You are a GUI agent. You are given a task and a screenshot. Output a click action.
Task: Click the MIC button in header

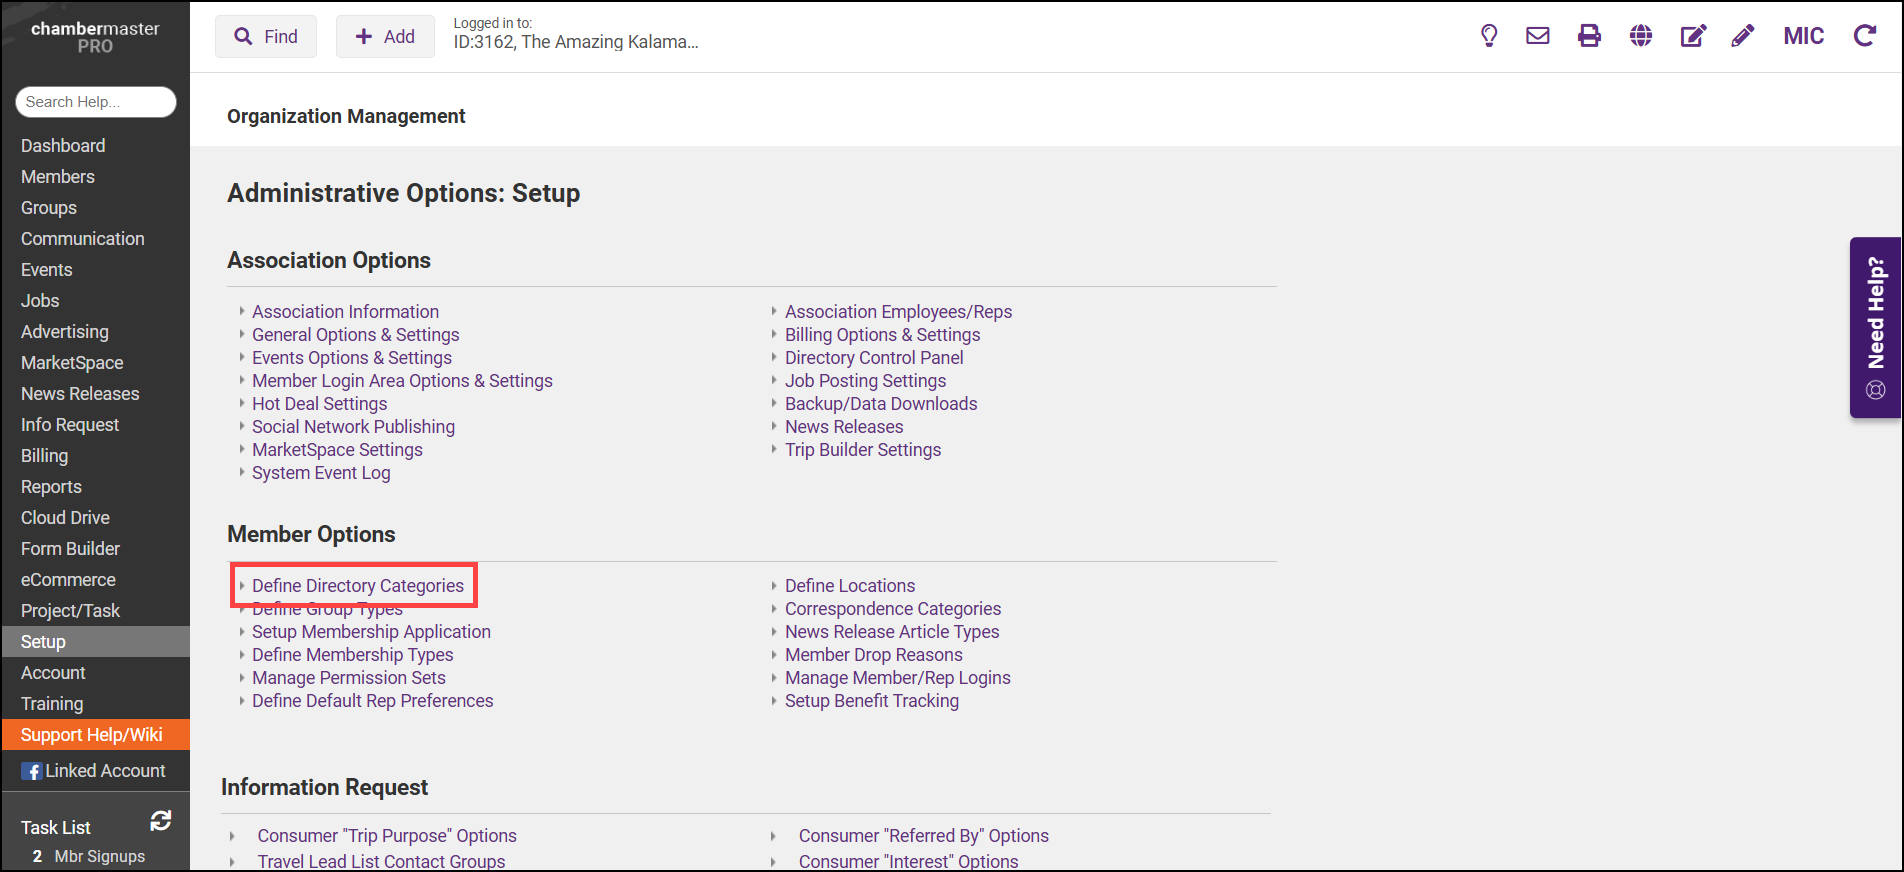tap(1804, 36)
